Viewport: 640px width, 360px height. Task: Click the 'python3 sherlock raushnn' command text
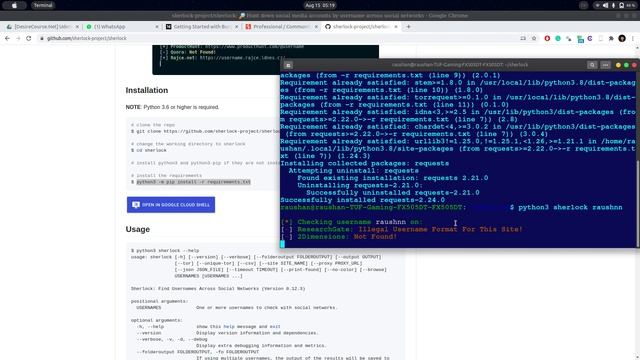(570, 207)
